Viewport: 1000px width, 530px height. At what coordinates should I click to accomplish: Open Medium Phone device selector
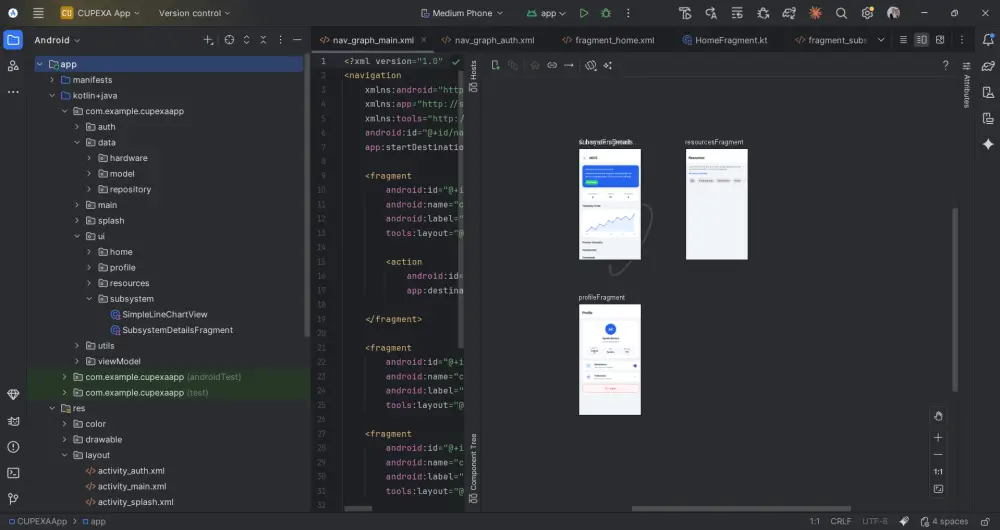pyautogui.click(x=462, y=13)
